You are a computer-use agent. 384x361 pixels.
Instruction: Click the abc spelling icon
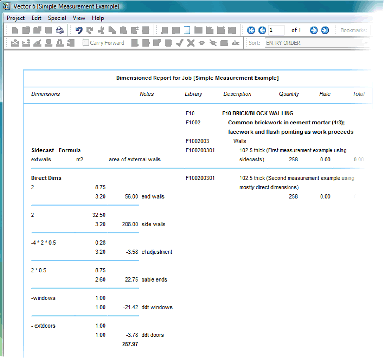(x=236, y=43)
